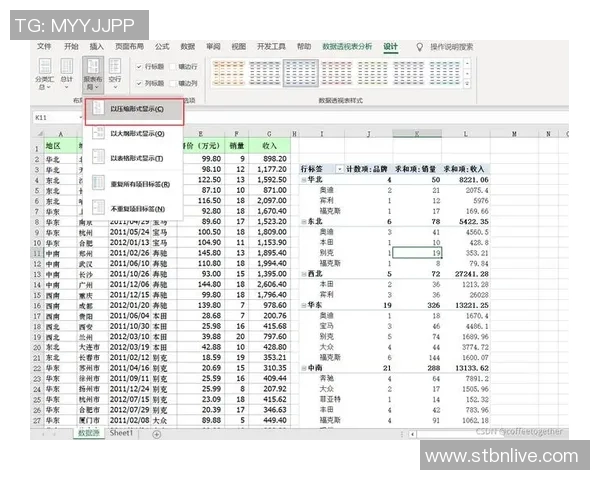
Task: Select pivot cell with value 27241.28
Action: (466, 274)
